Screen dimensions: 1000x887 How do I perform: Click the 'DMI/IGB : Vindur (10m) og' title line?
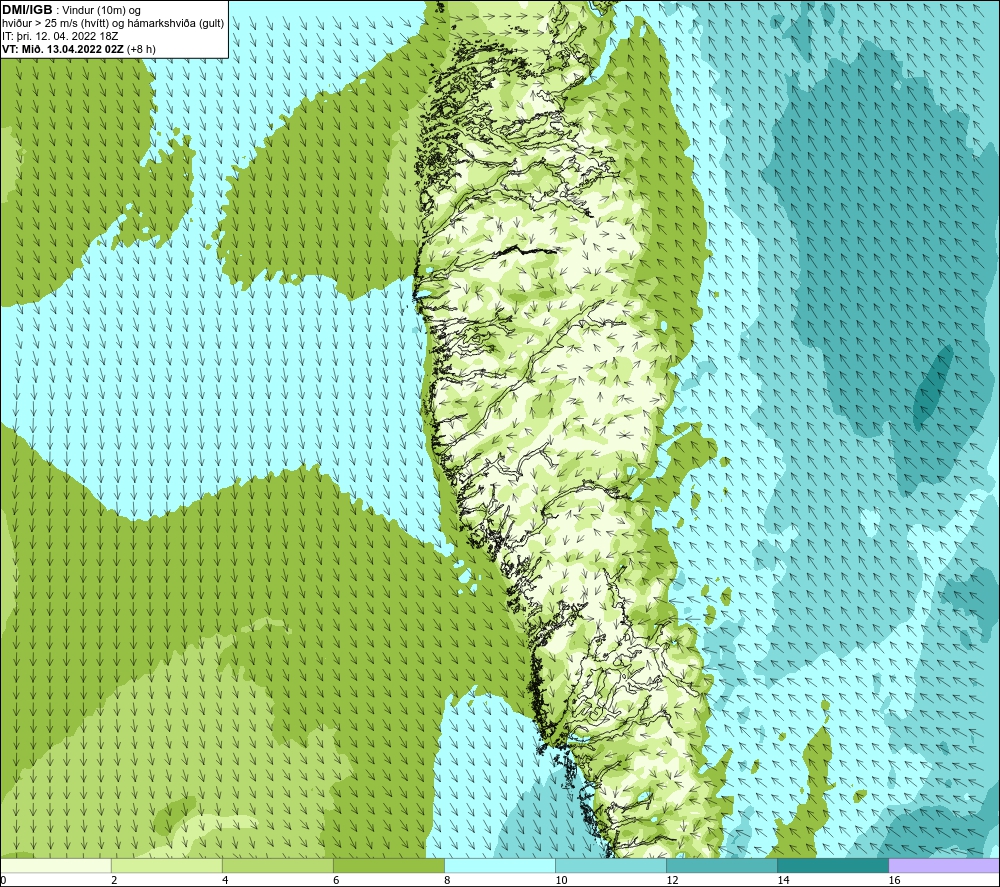click(x=71, y=10)
